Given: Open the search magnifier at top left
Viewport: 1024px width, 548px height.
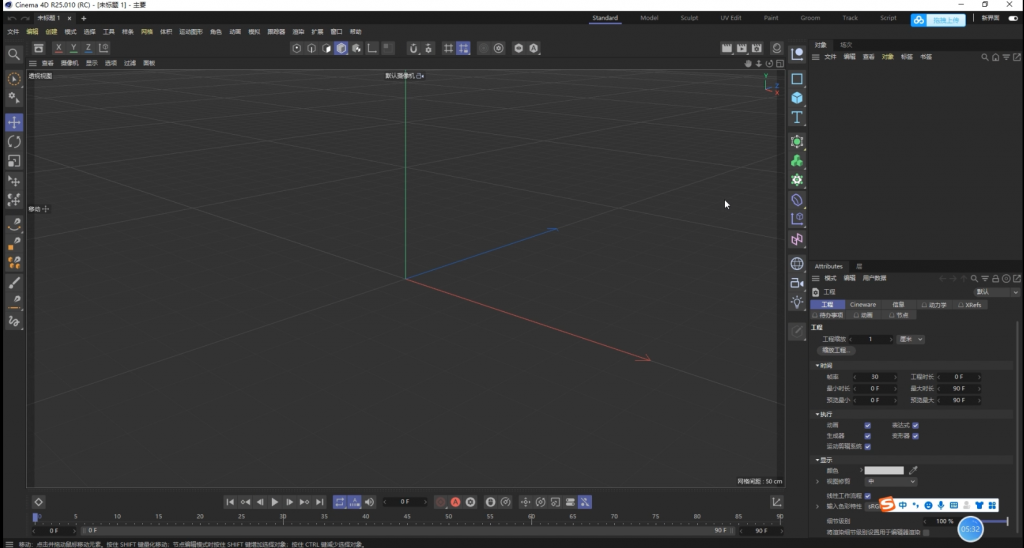Looking at the screenshot, I should pyautogui.click(x=14, y=55).
